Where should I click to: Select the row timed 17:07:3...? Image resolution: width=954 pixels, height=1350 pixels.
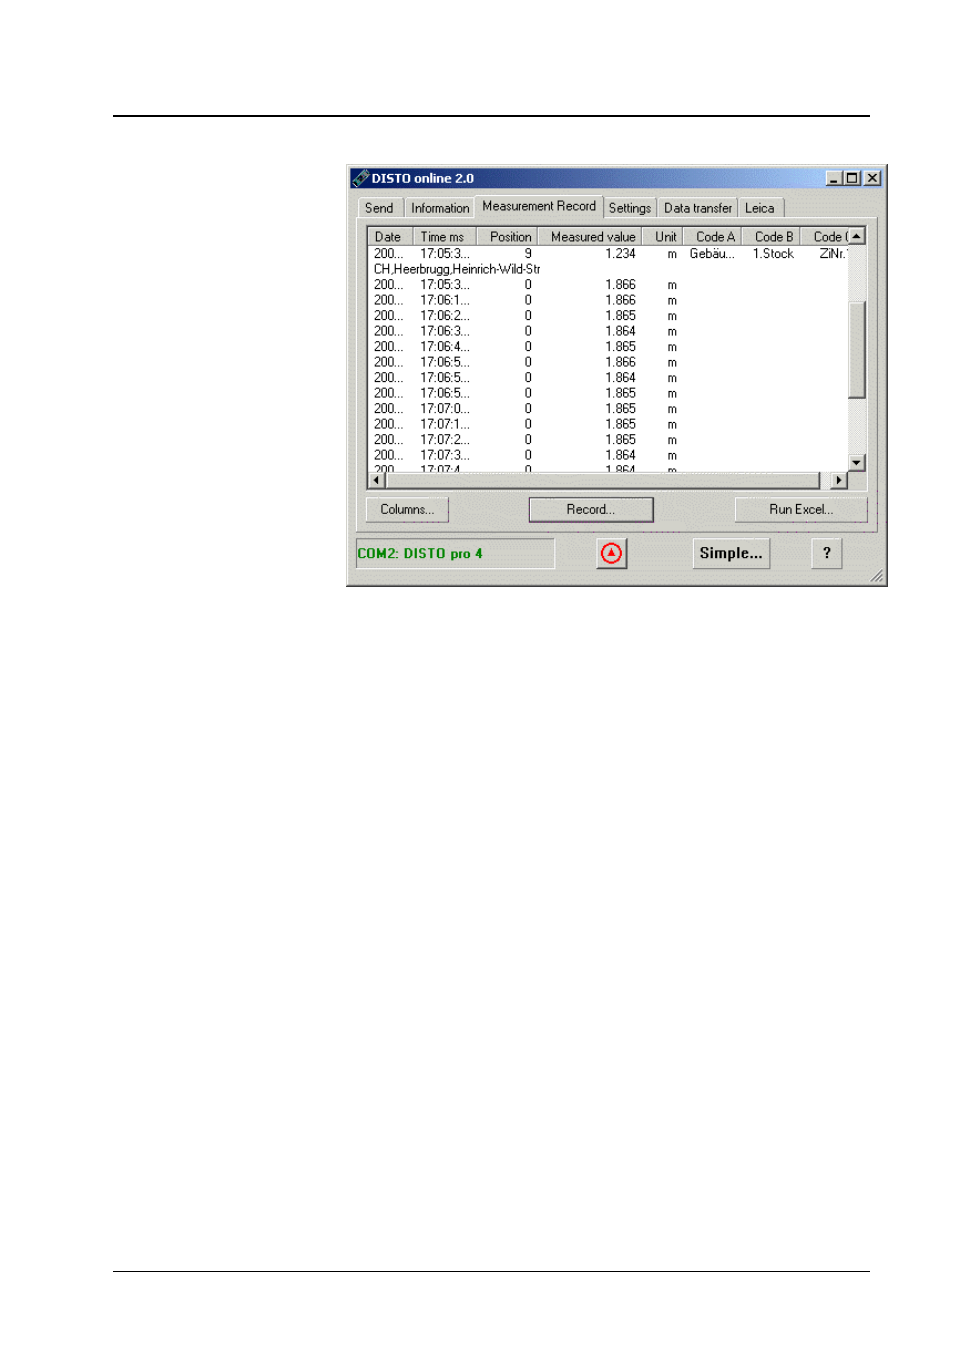[x=608, y=455]
